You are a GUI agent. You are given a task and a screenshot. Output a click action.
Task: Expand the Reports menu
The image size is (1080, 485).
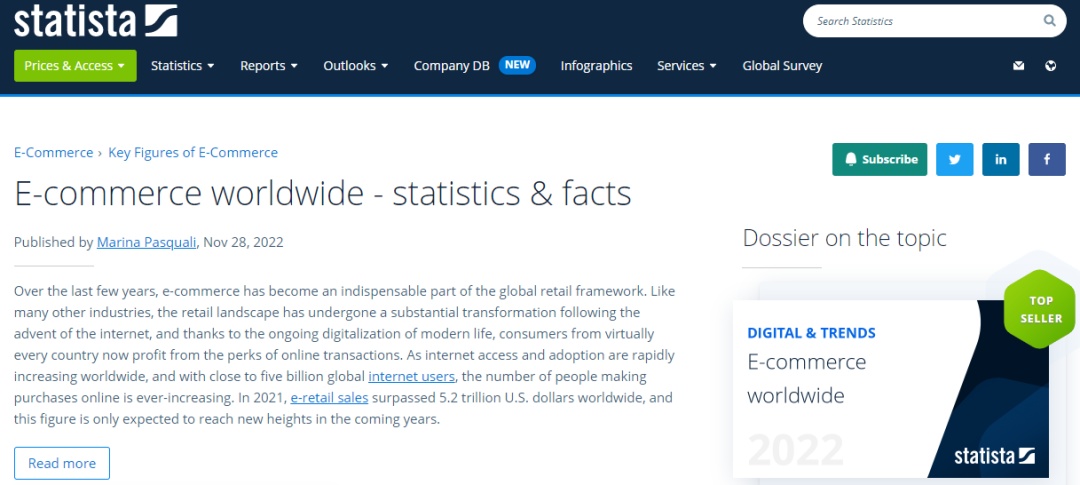click(269, 65)
